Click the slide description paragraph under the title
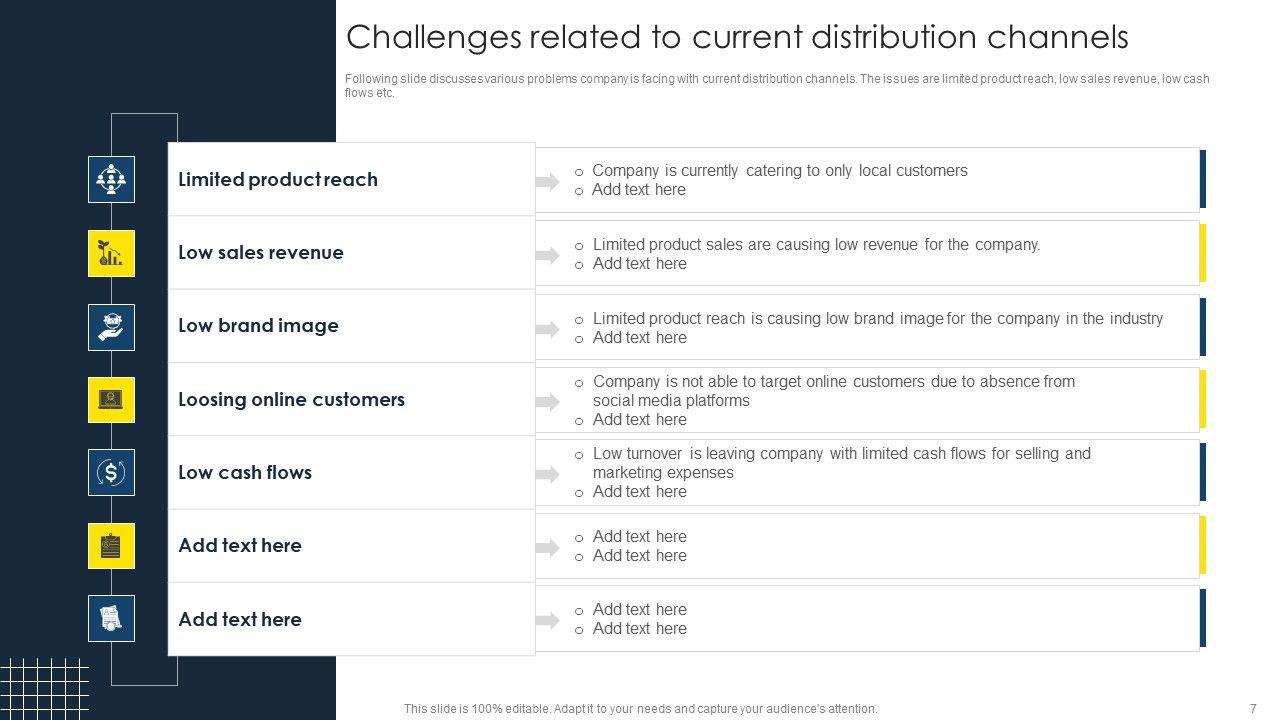Image resolution: width=1280 pixels, height=720 pixels. tap(776, 86)
